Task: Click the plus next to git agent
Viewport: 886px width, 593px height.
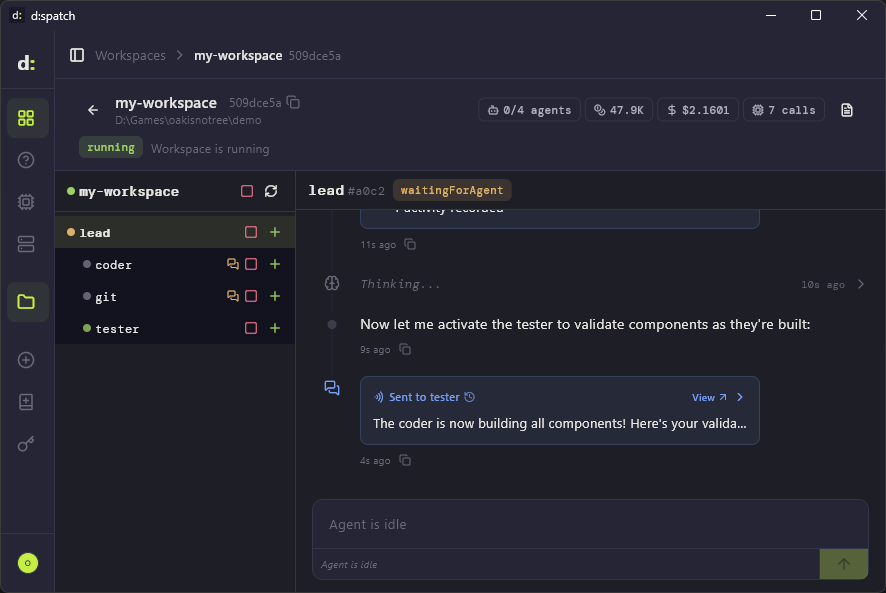Action: [x=275, y=297]
